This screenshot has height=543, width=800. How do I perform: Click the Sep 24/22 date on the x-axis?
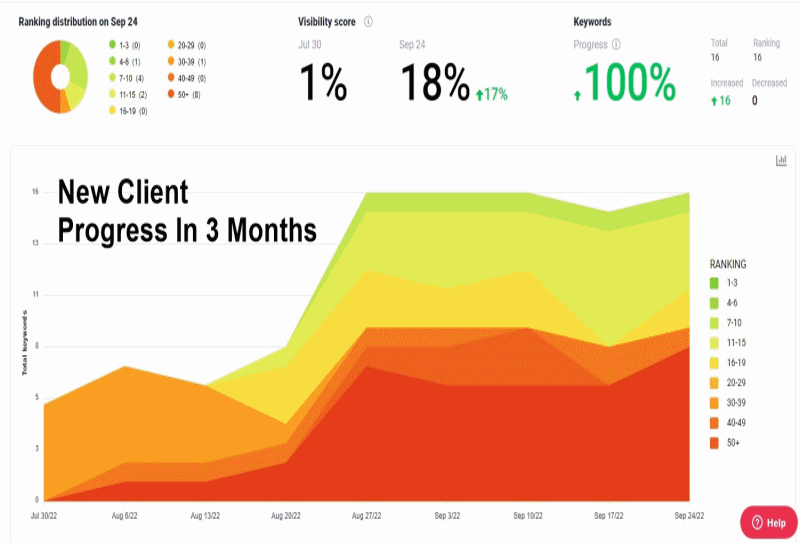coord(690,515)
